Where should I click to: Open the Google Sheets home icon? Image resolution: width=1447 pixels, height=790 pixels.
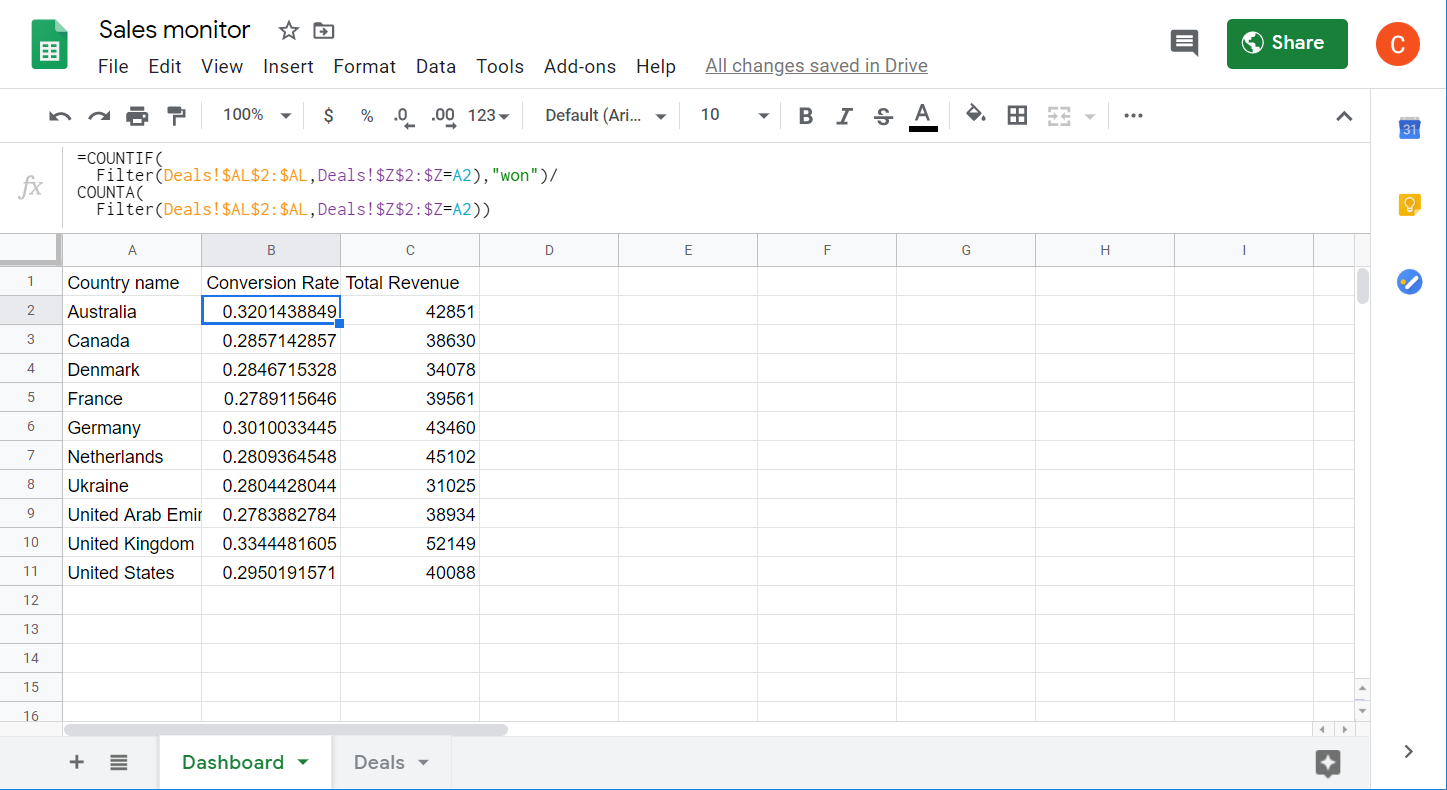click(x=50, y=46)
